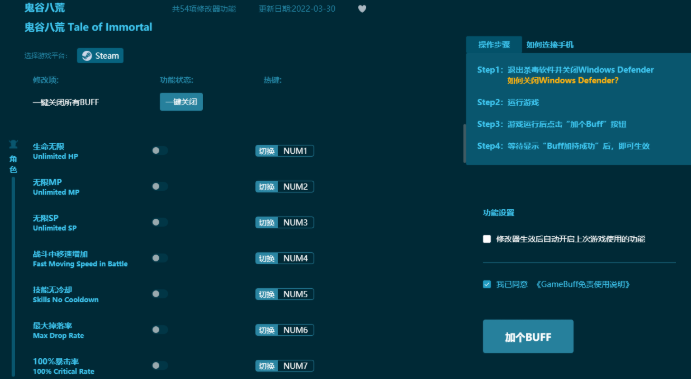Click the 一键关闭 button
Screen dimensions: 691x379
(181, 102)
